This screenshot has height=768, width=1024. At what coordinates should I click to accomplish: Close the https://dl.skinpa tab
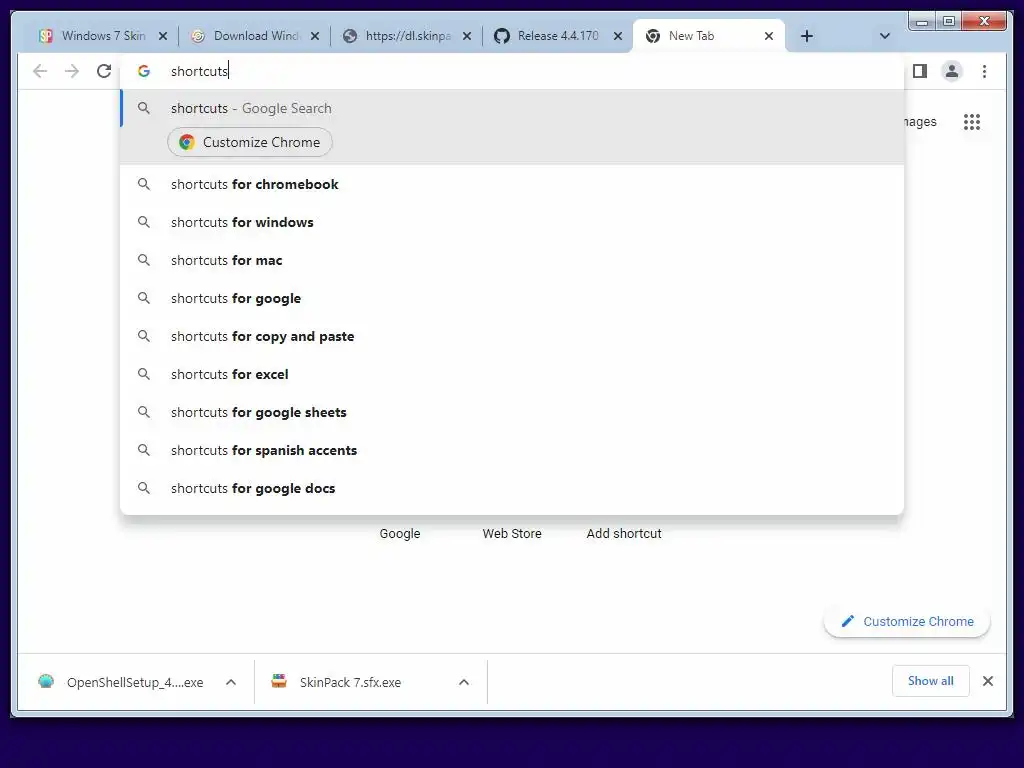point(467,36)
